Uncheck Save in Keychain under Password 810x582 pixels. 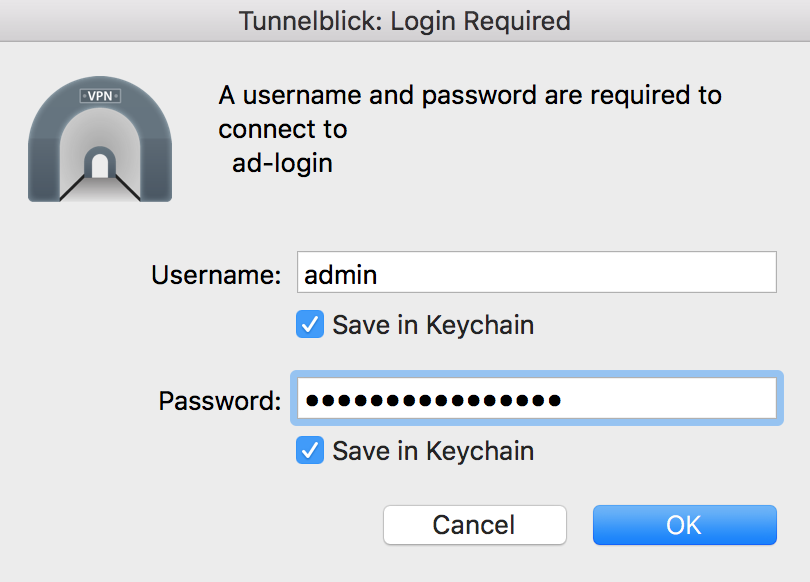coord(310,450)
